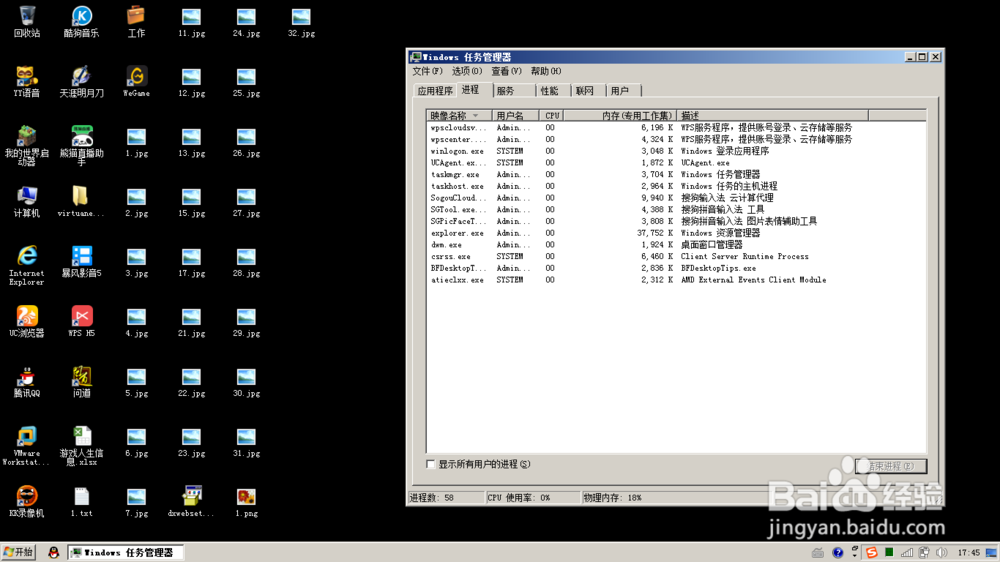The width and height of the screenshot is (1000, 562).
Task: Sort by 用户名 column header
Action: click(515, 115)
